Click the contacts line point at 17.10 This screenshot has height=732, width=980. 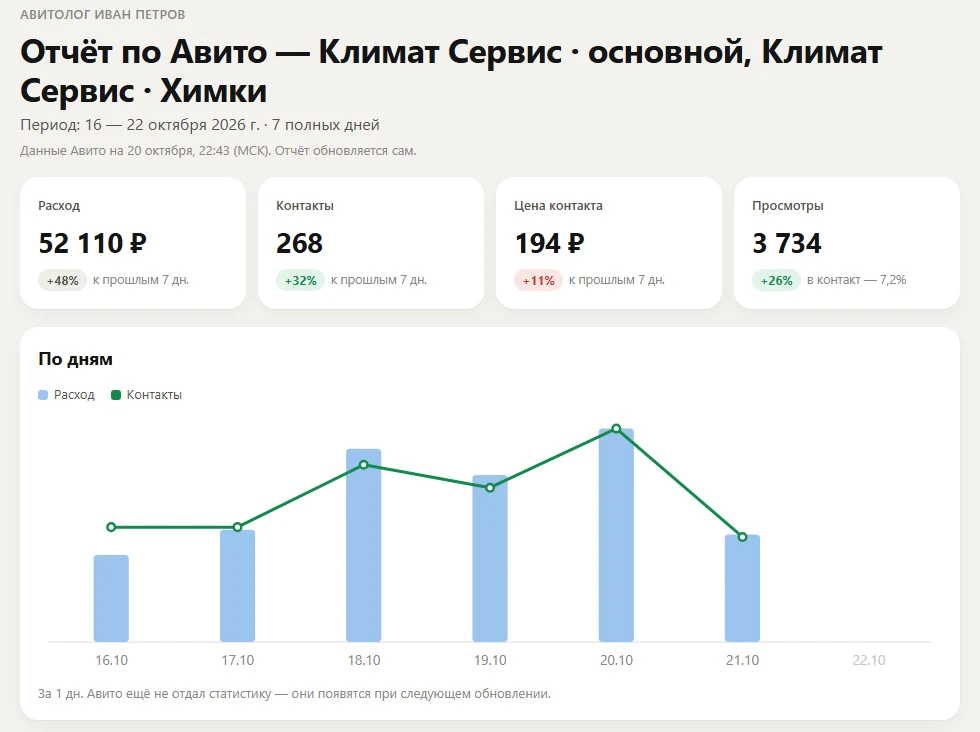pos(238,527)
